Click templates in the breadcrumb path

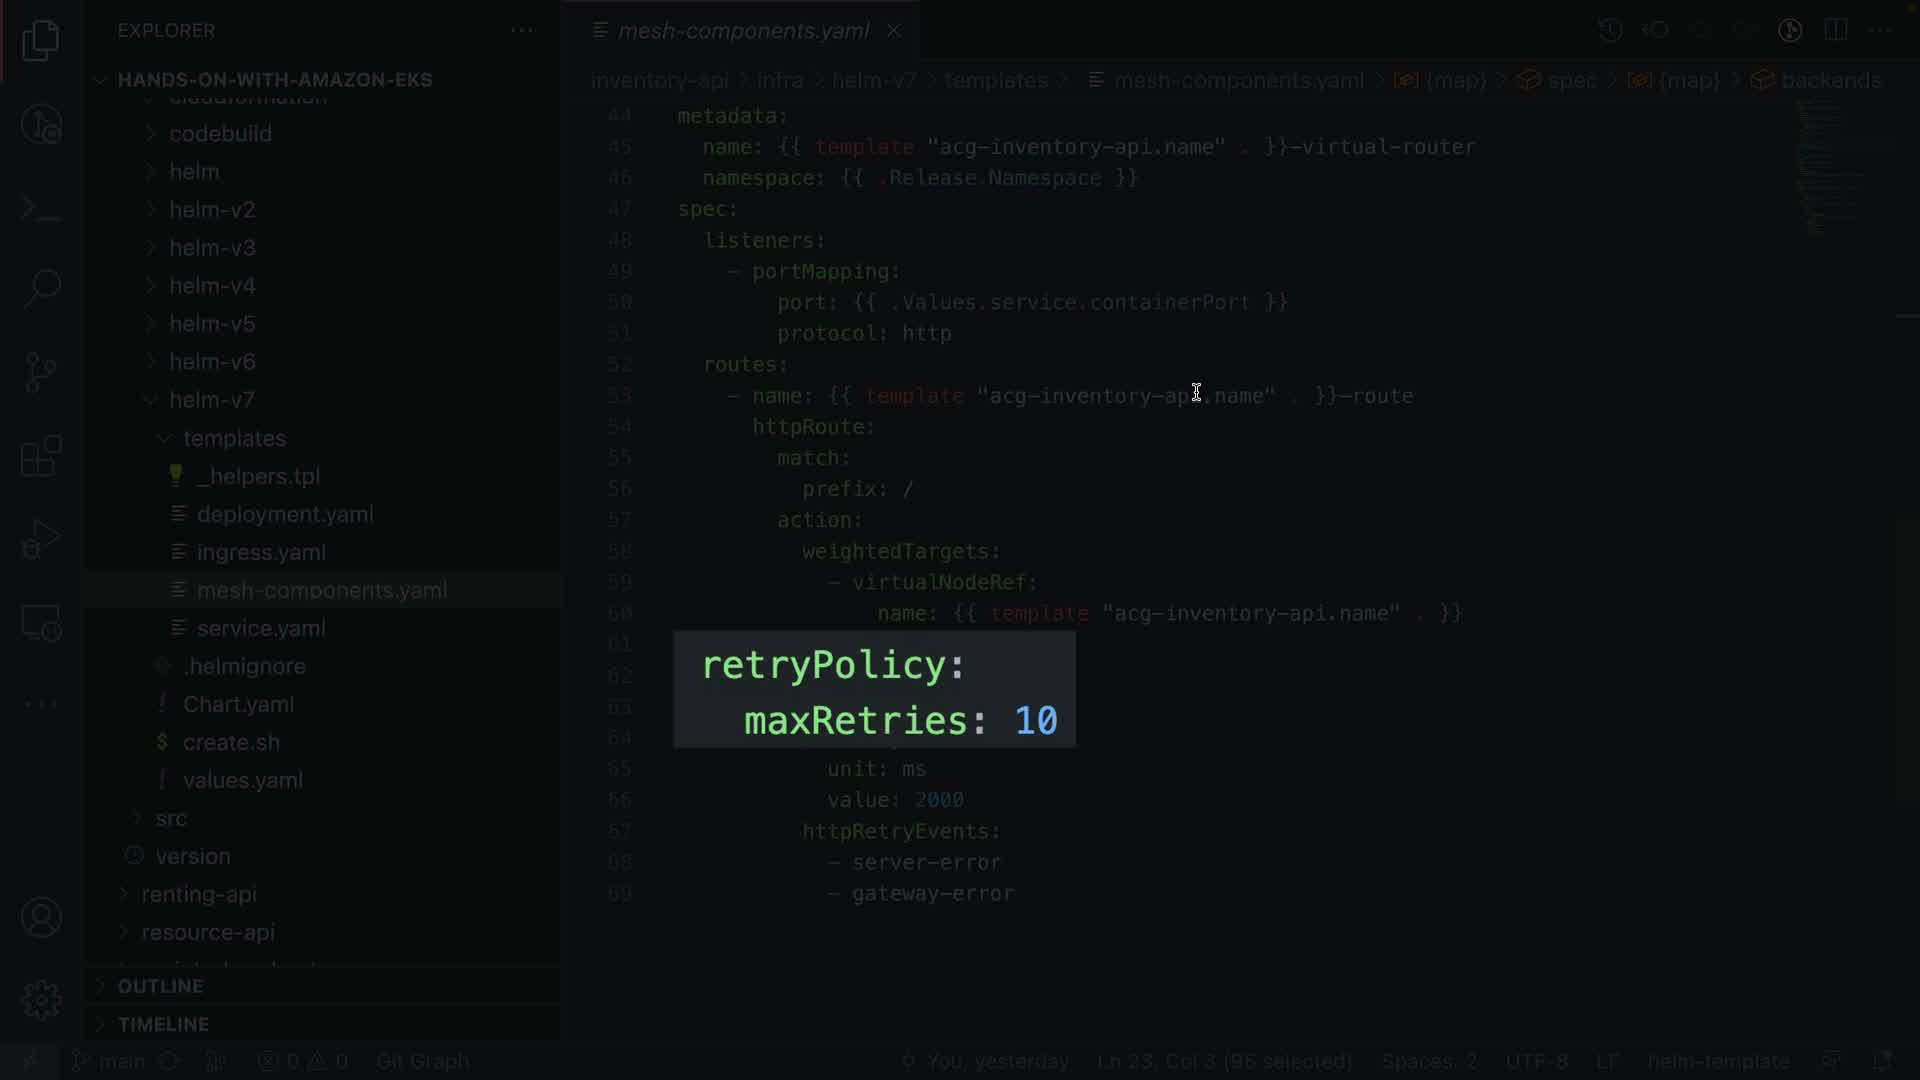[995, 80]
